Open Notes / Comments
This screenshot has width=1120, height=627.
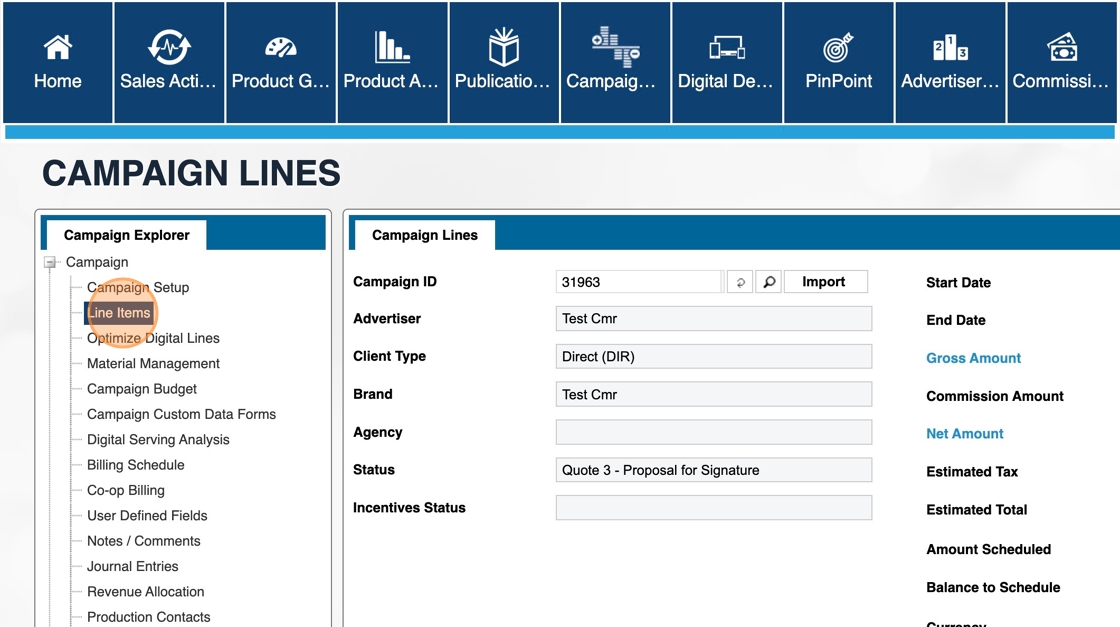tap(144, 541)
